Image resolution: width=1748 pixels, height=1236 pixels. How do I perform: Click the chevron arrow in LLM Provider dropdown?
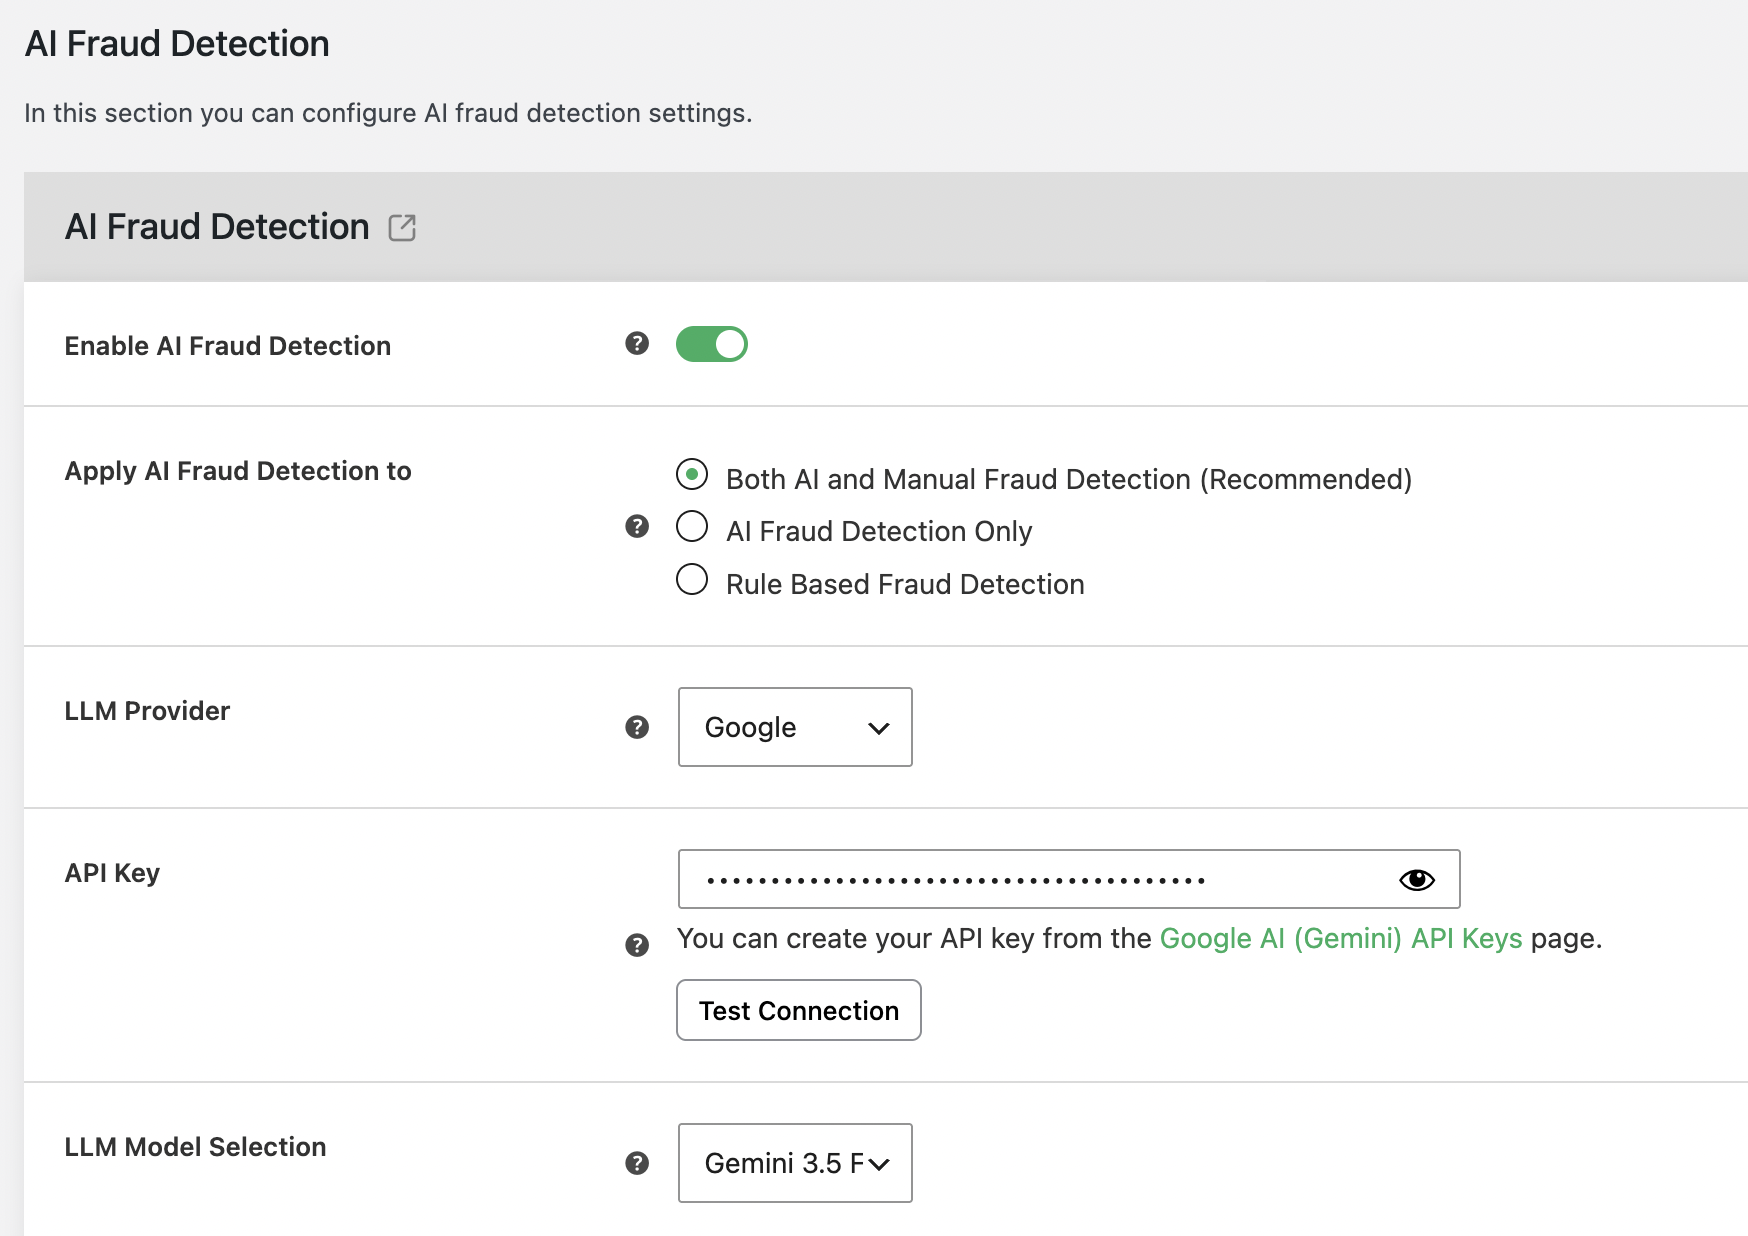coord(879,728)
